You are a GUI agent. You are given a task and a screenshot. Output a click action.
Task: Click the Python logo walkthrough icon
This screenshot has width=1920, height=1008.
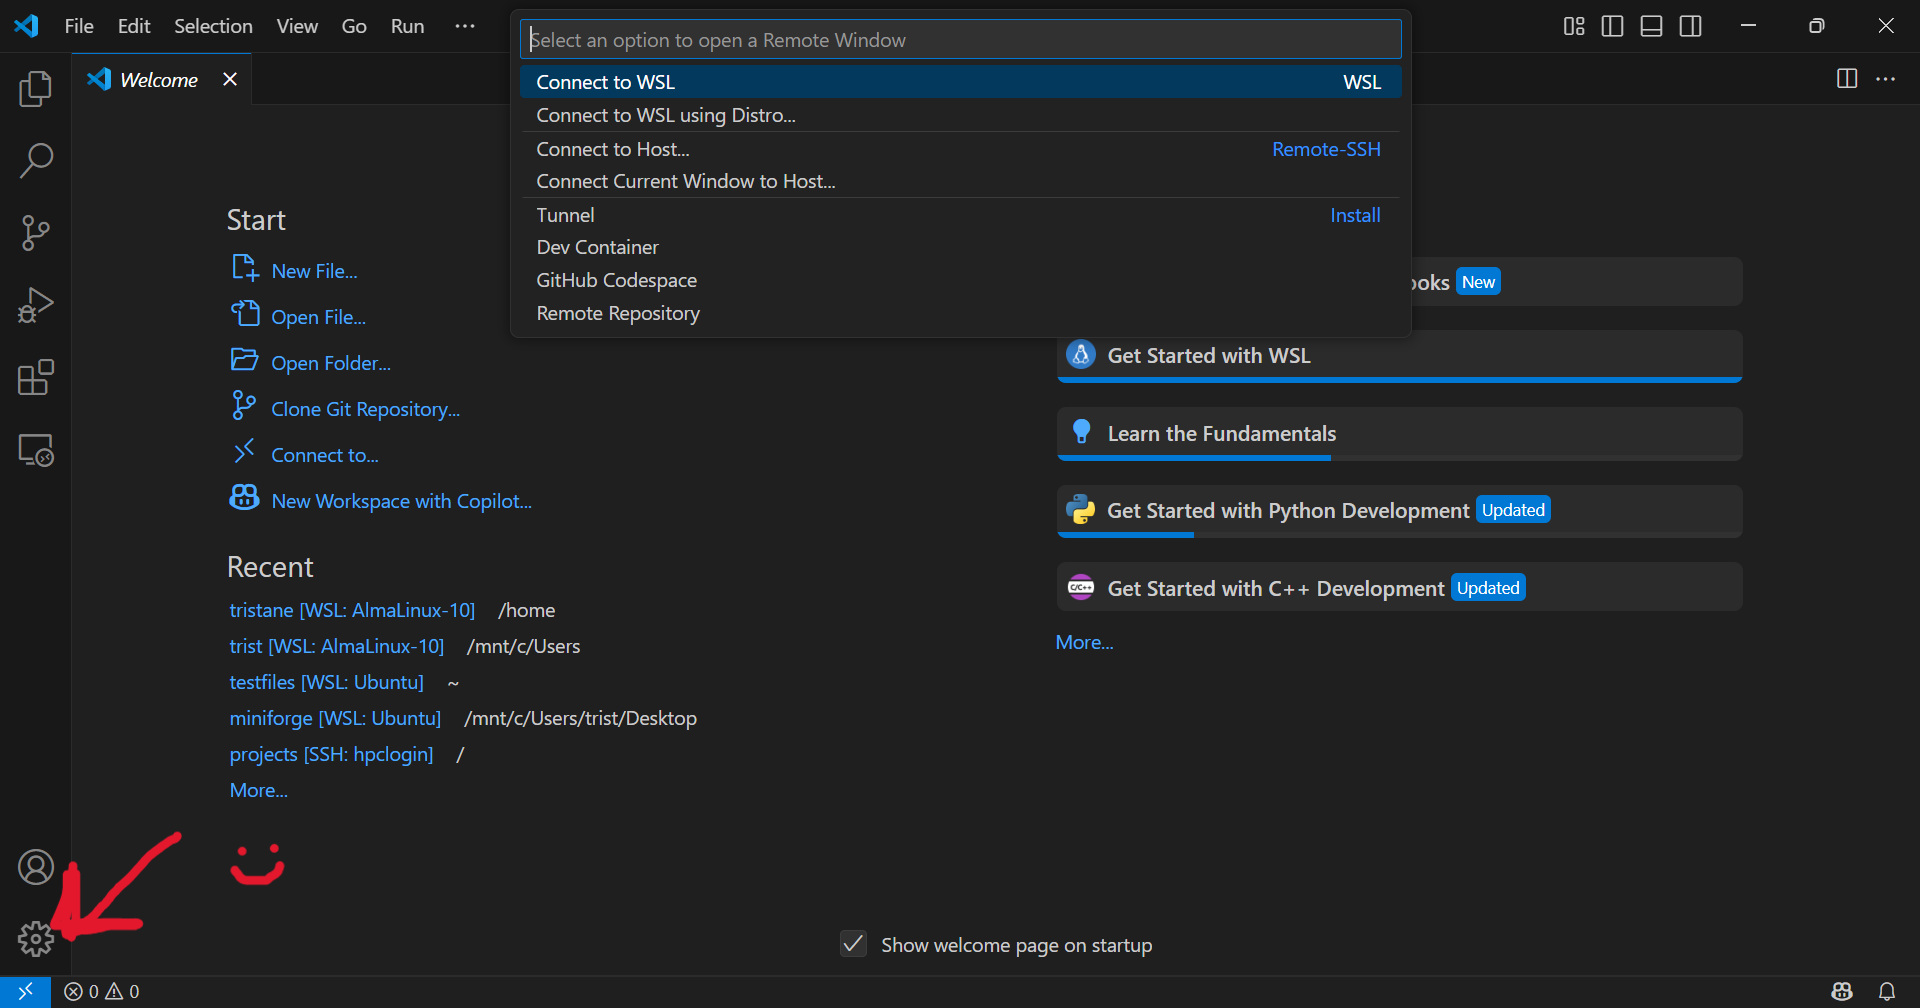coord(1081,510)
